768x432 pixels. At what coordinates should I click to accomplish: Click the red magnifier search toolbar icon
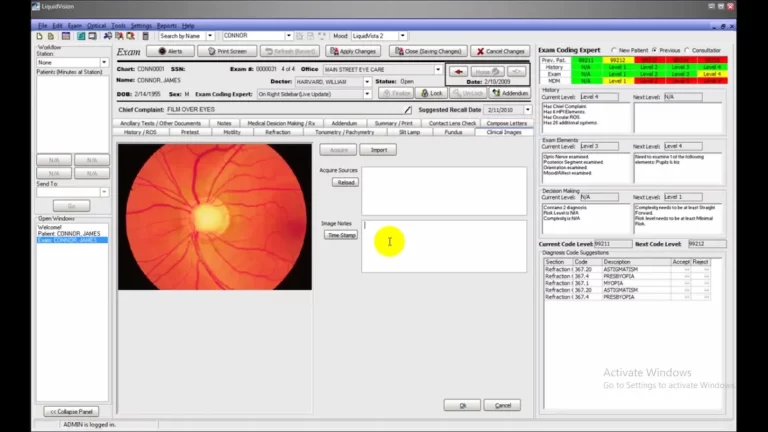click(x=130, y=36)
